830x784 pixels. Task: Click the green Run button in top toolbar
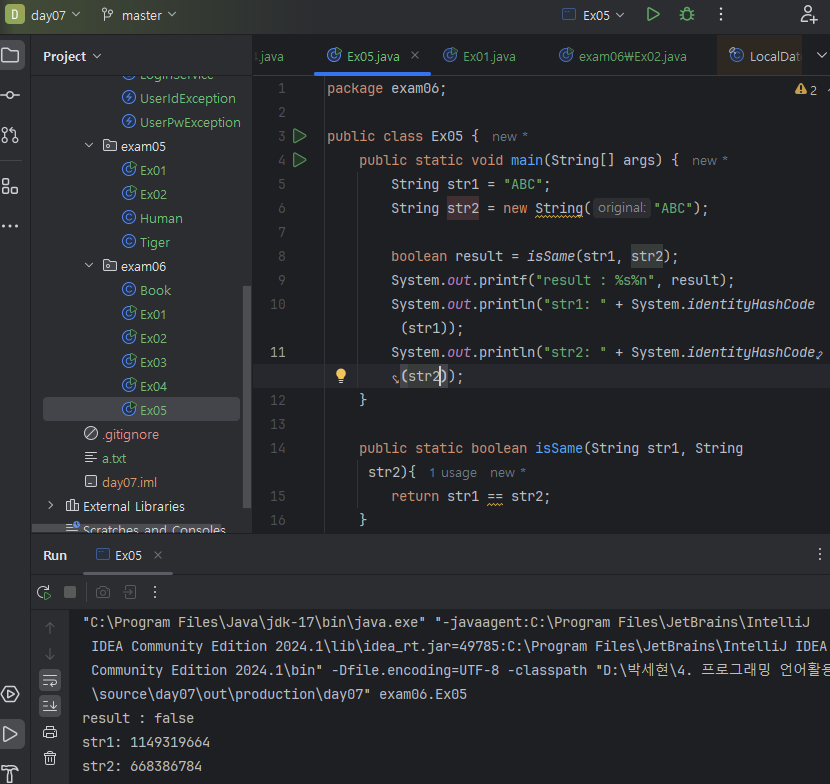pyautogui.click(x=653, y=15)
